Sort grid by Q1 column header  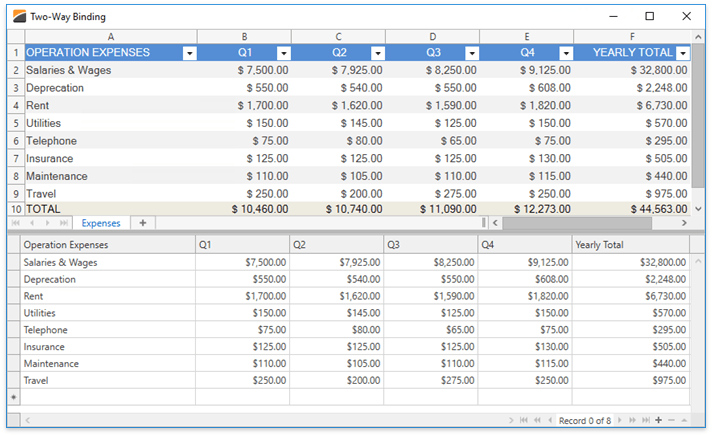pyautogui.click(x=242, y=245)
